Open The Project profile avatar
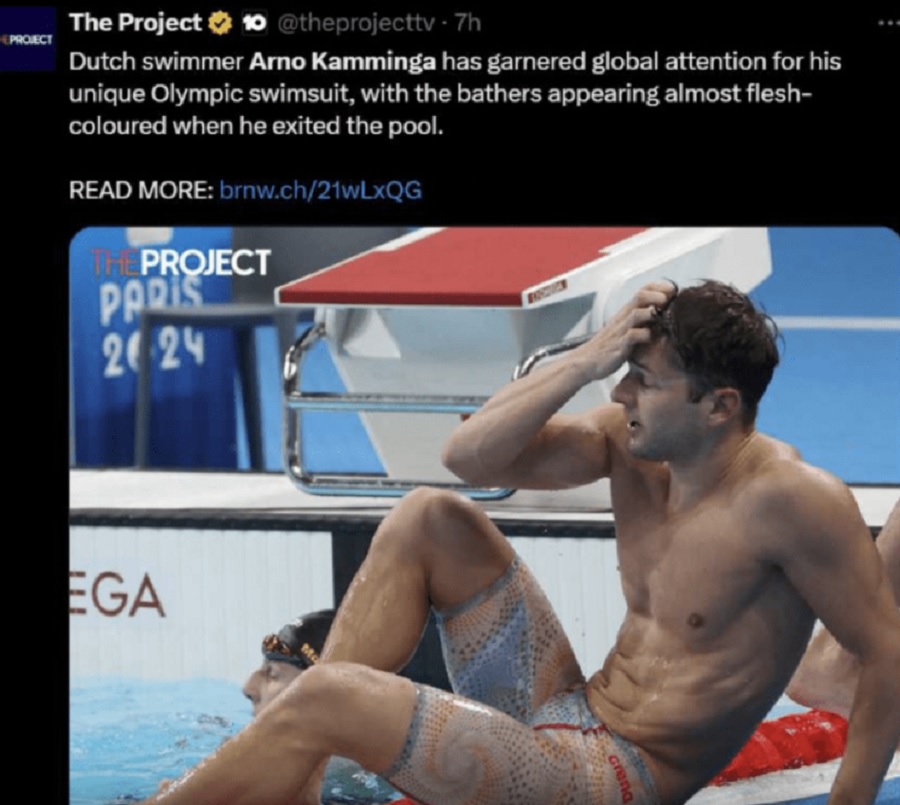 (x=27, y=39)
